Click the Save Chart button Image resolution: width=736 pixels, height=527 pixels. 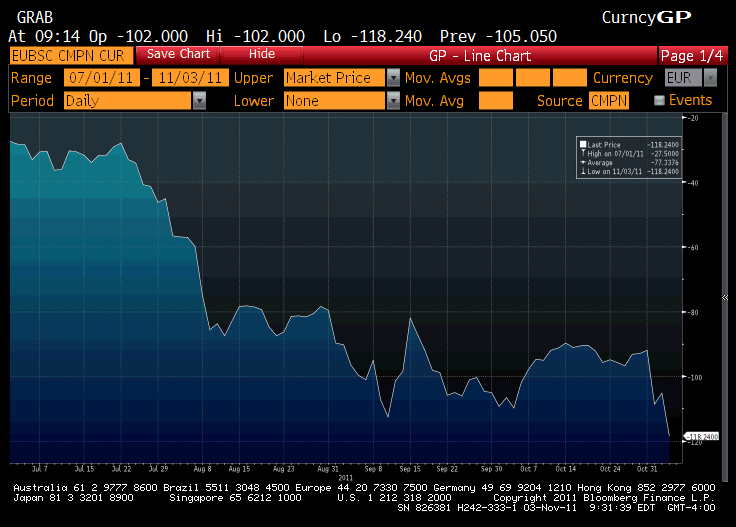coord(178,54)
